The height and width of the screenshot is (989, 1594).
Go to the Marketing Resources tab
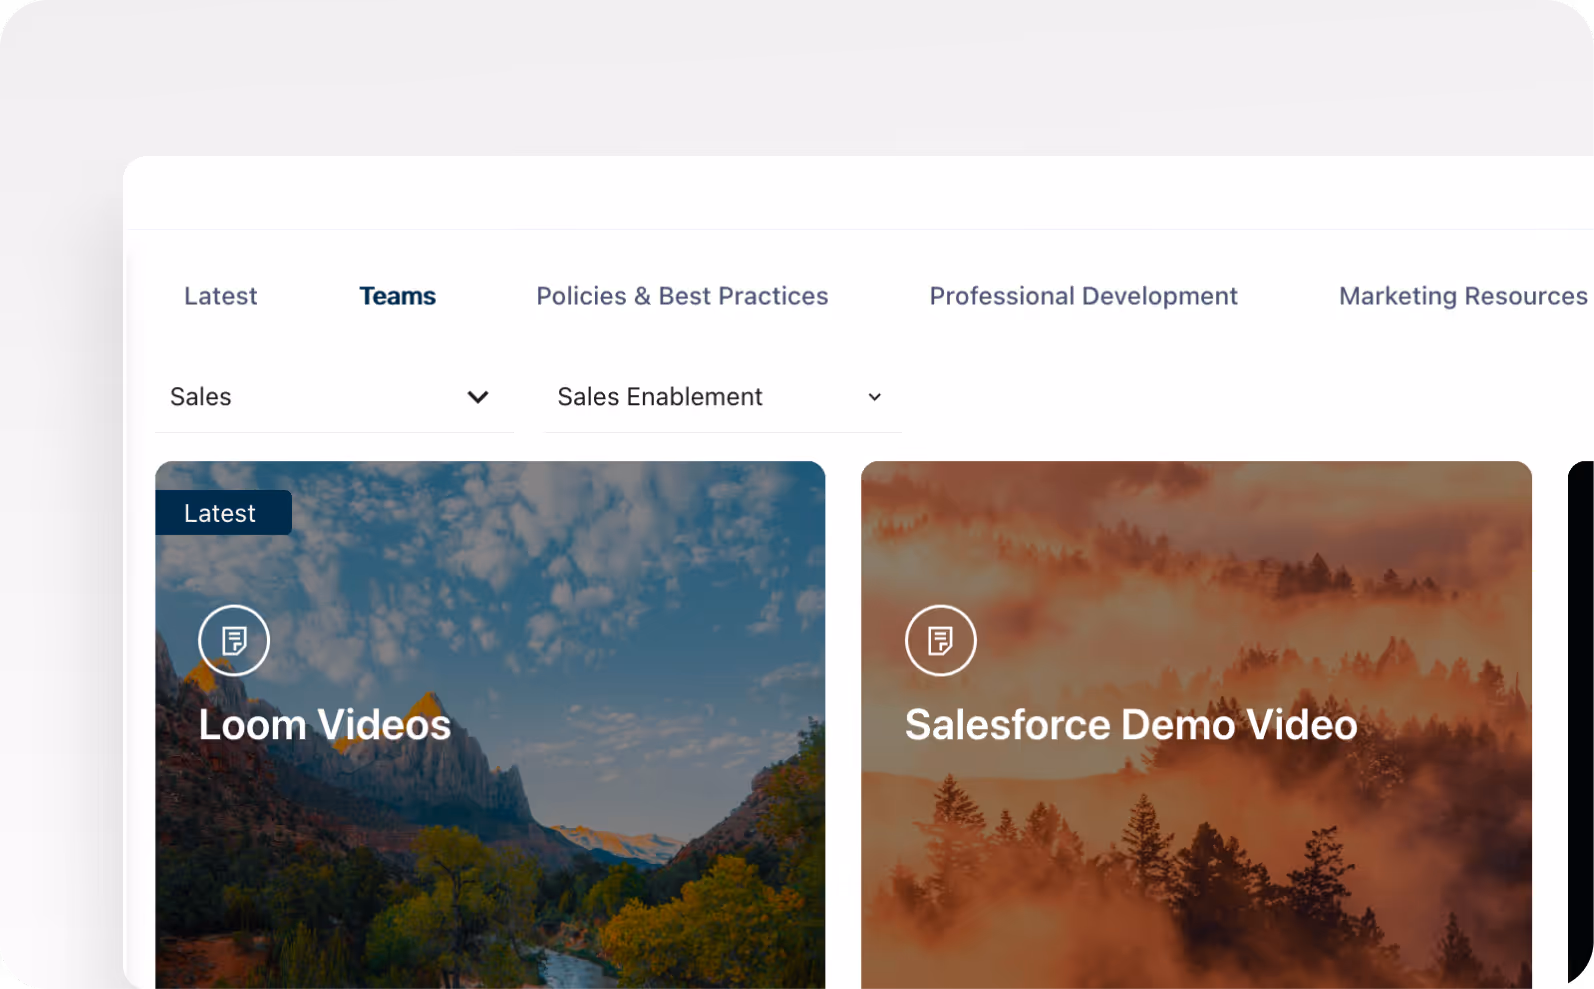[x=1463, y=296]
